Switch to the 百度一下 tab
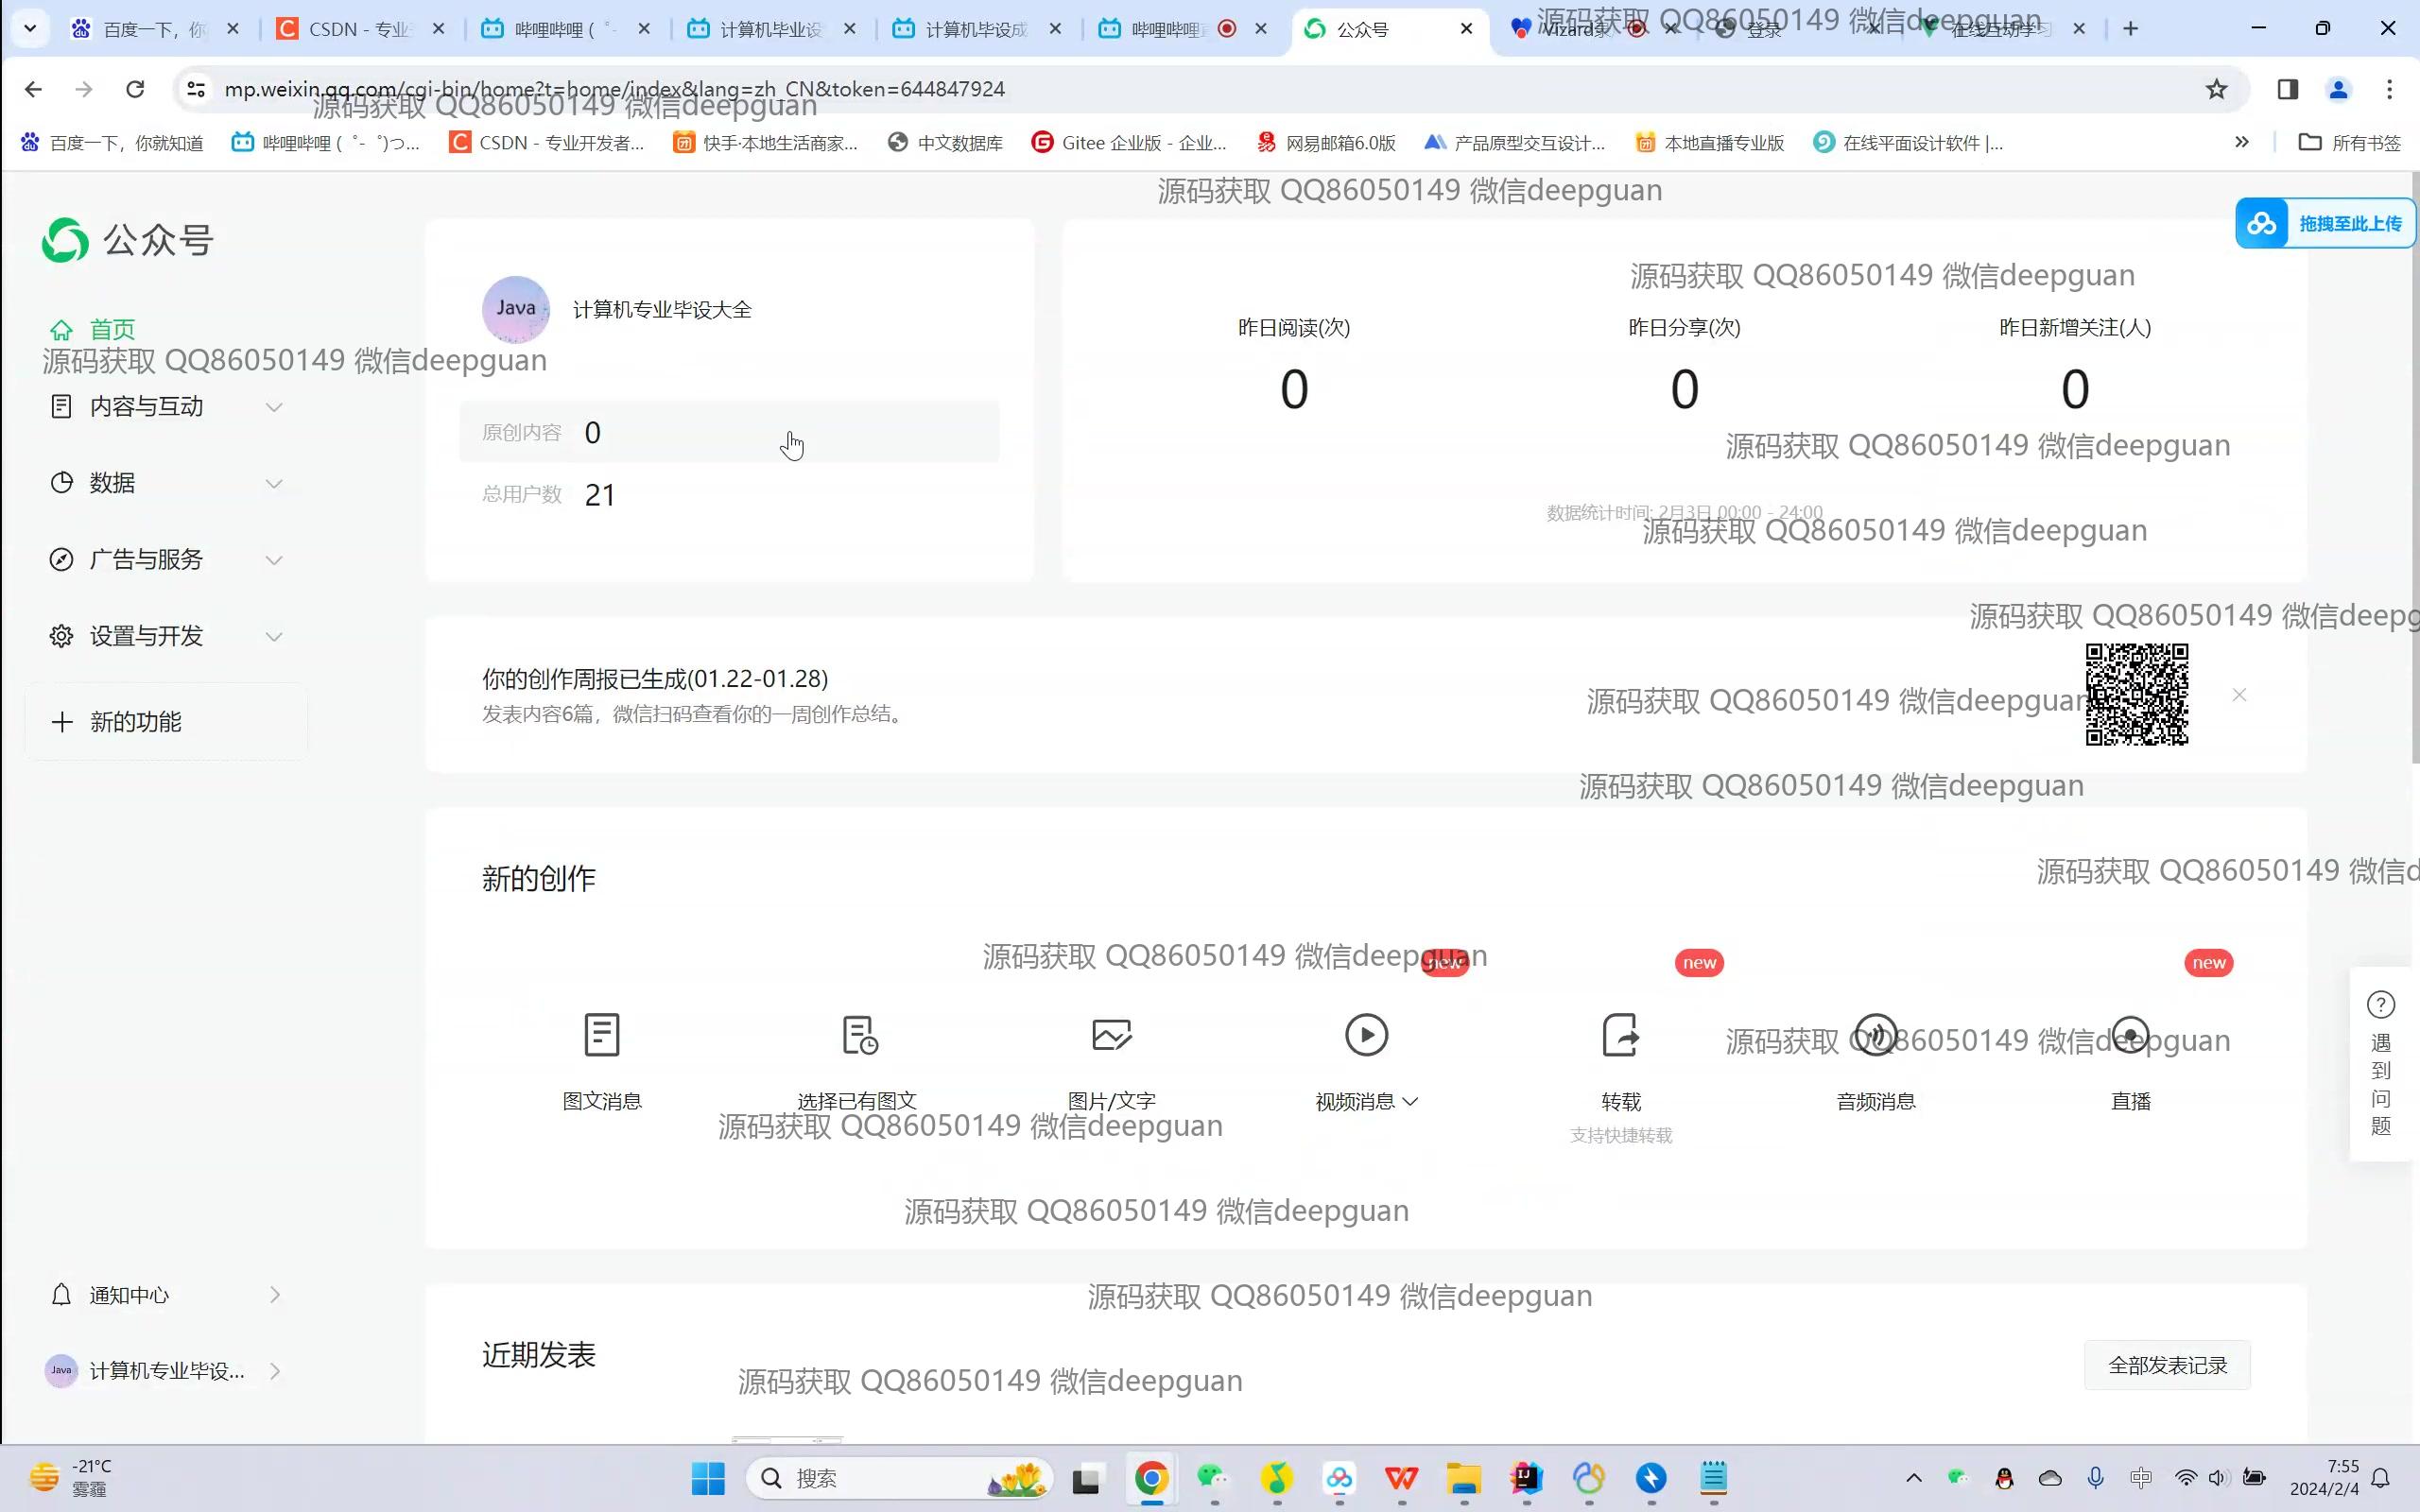The image size is (2420, 1512). click(153, 29)
